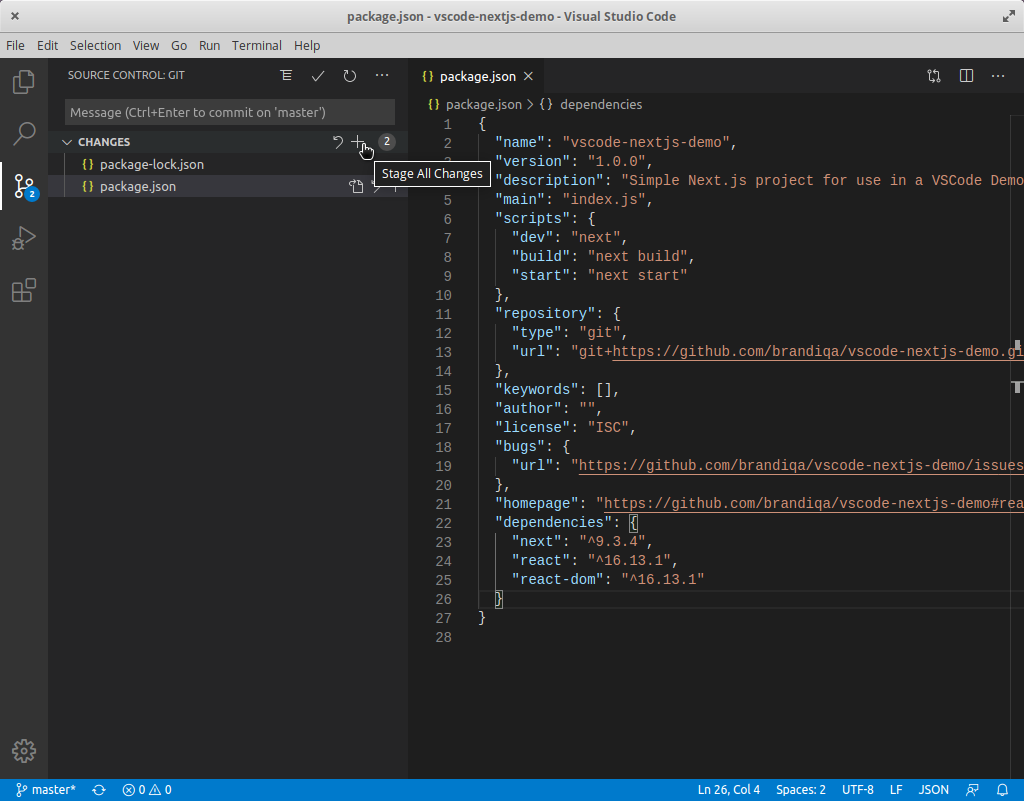
Task: Commit changes using the checkmark icon
Action: [318, 75]
